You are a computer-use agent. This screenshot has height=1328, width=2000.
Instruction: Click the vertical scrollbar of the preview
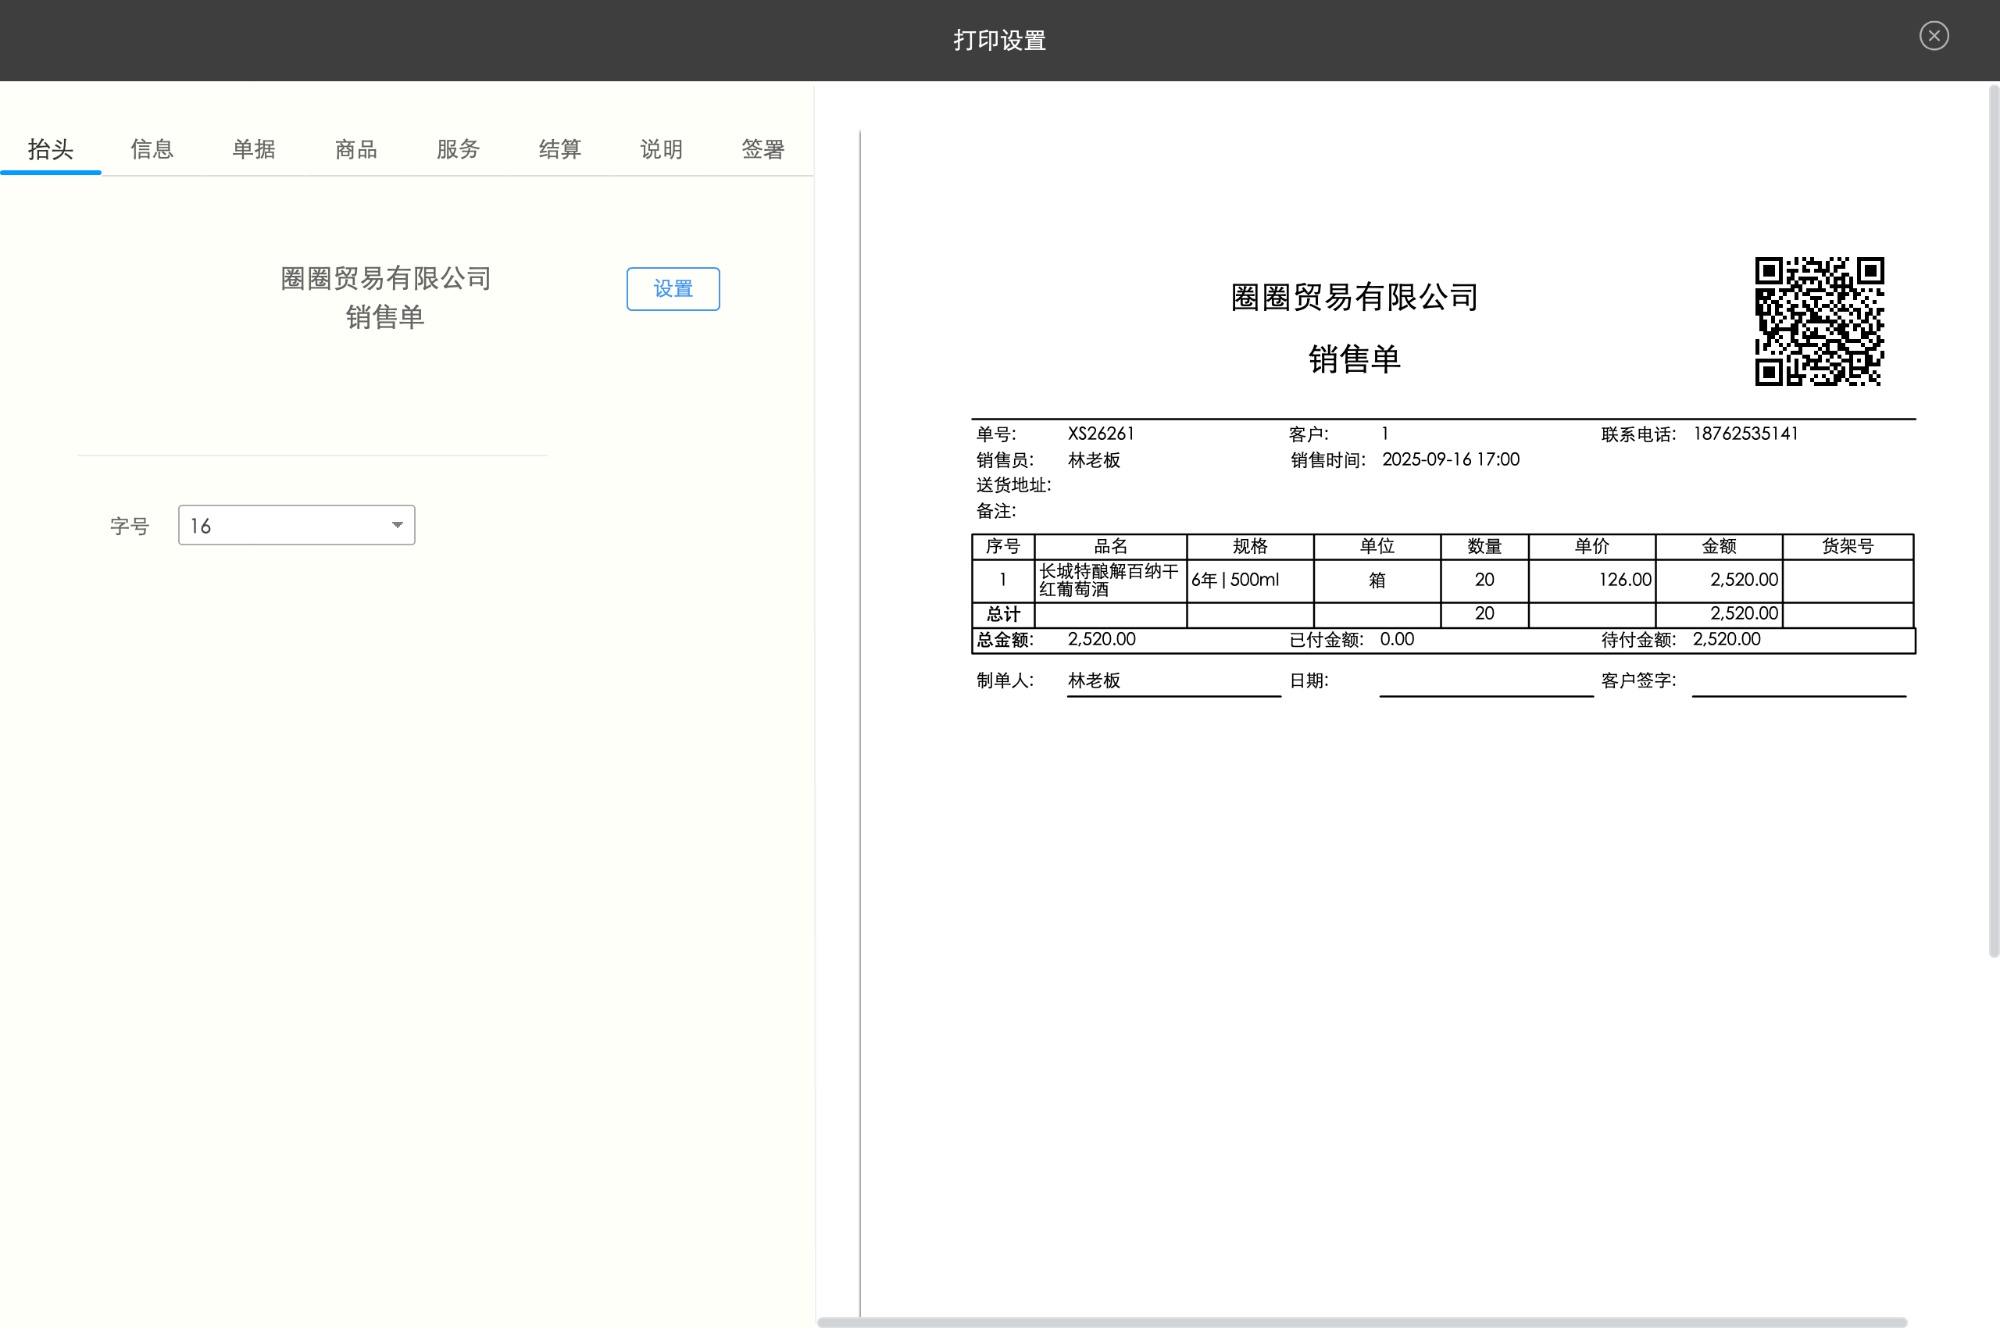[x=1993, y=520]
